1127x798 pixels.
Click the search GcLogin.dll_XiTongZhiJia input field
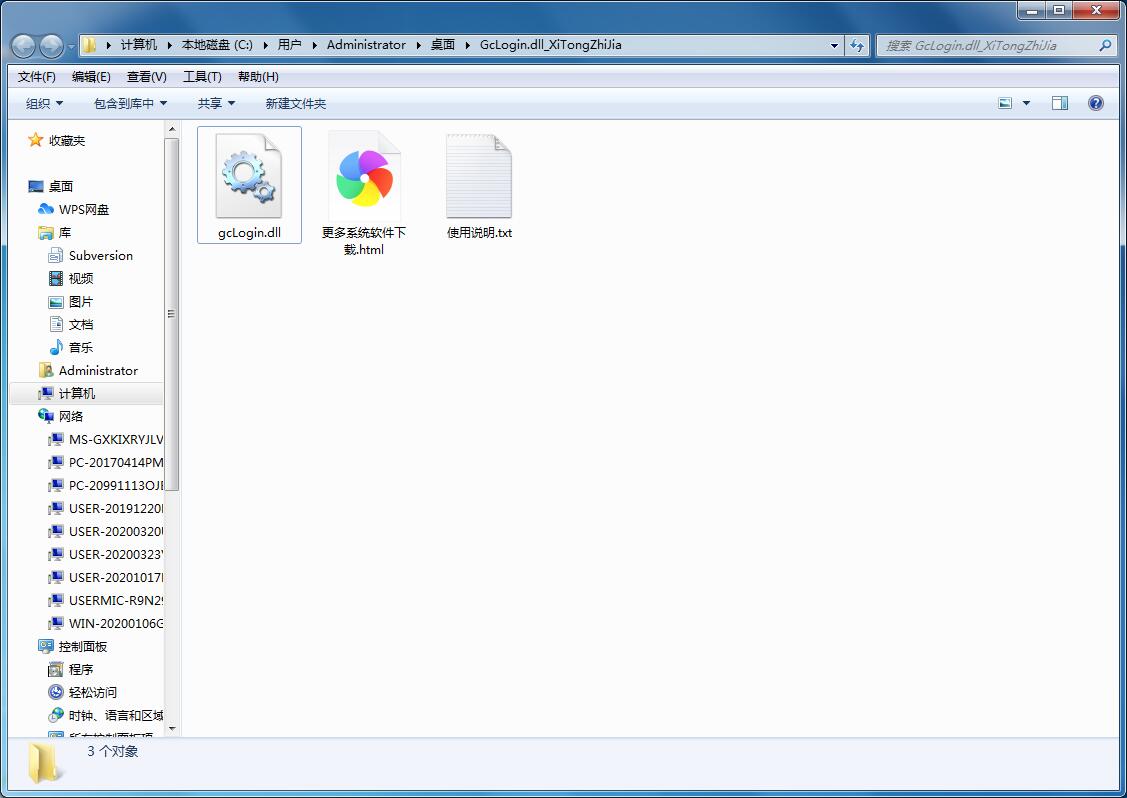[x=988, y=45]
